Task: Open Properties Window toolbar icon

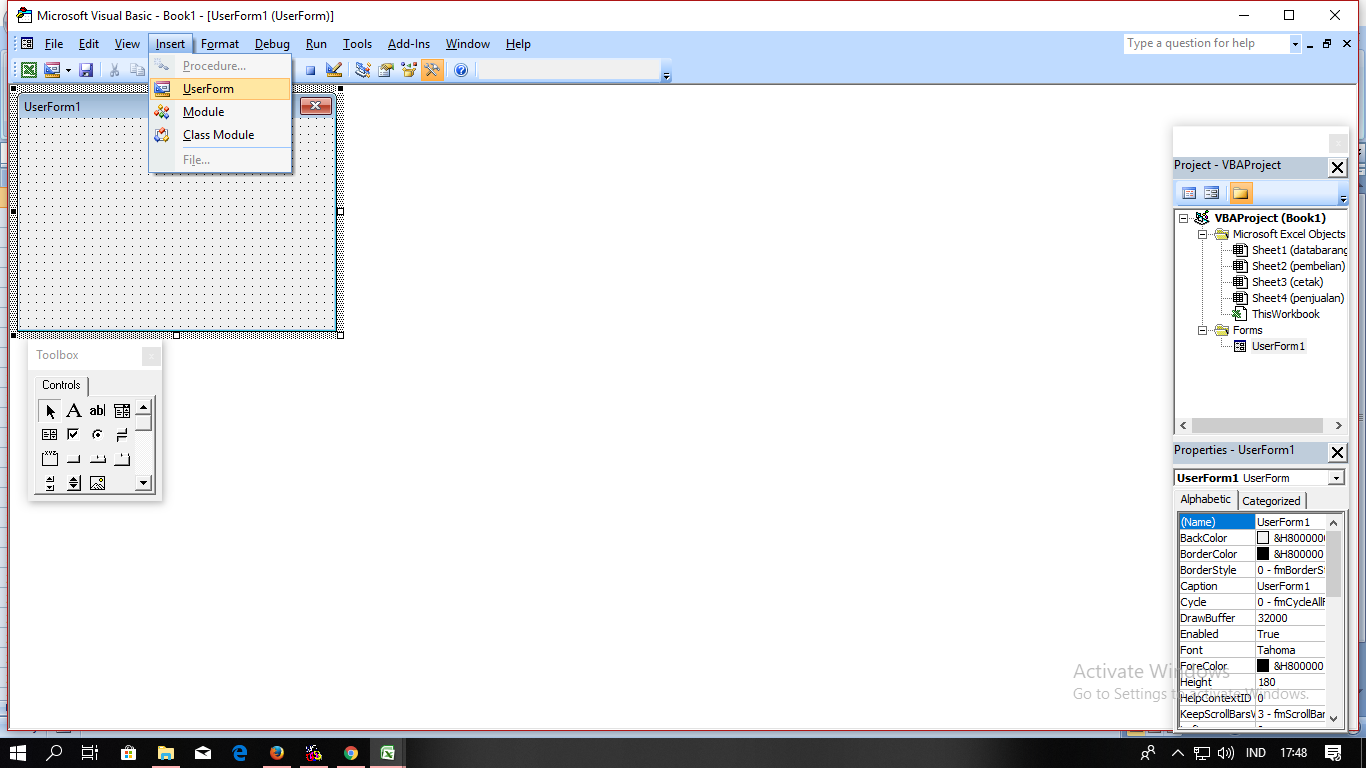Action: point(386,70)
